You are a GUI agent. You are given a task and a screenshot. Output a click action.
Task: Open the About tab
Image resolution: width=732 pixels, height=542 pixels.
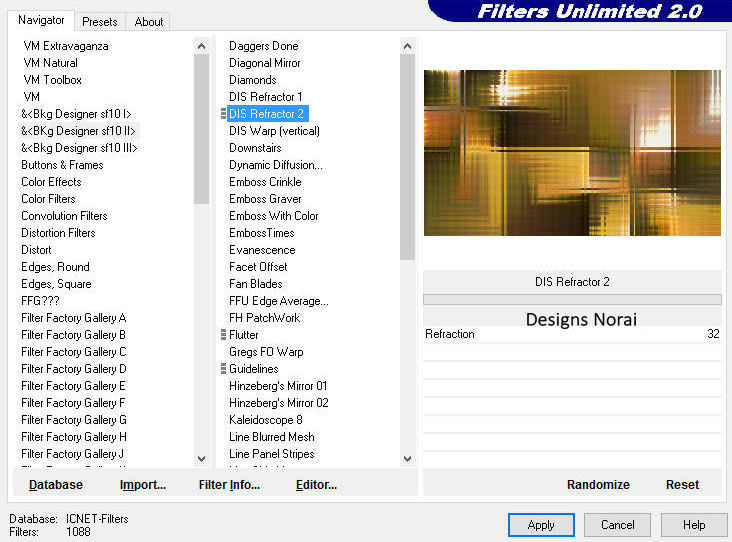149,21
